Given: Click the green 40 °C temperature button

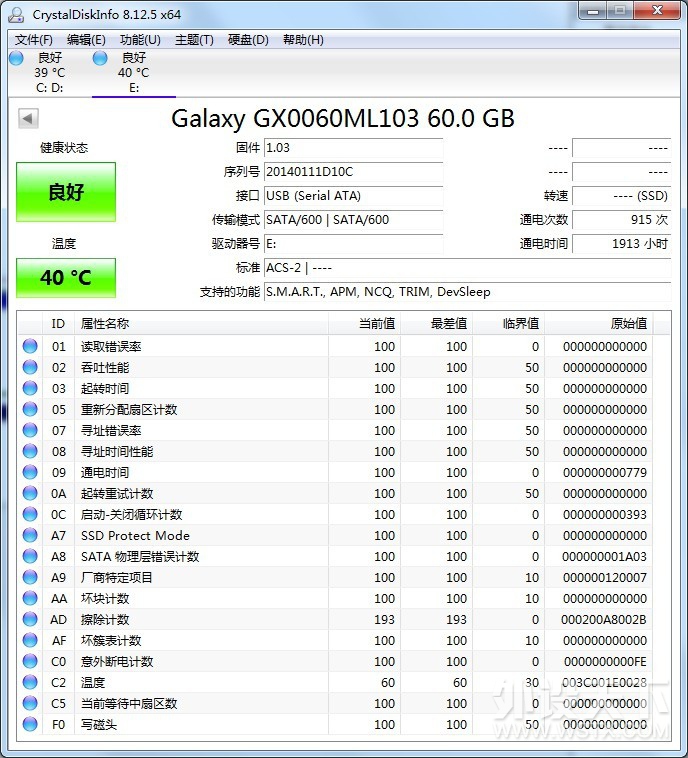Looking at the screenshot, I should [x=66, y=278].
